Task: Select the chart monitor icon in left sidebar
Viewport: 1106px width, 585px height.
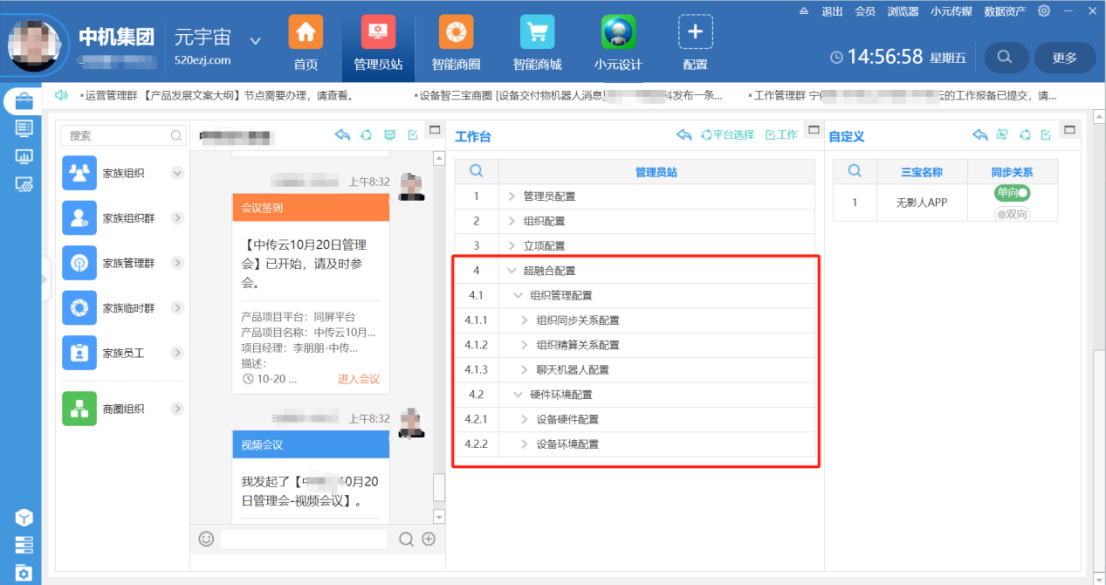Action: [23, 157]
